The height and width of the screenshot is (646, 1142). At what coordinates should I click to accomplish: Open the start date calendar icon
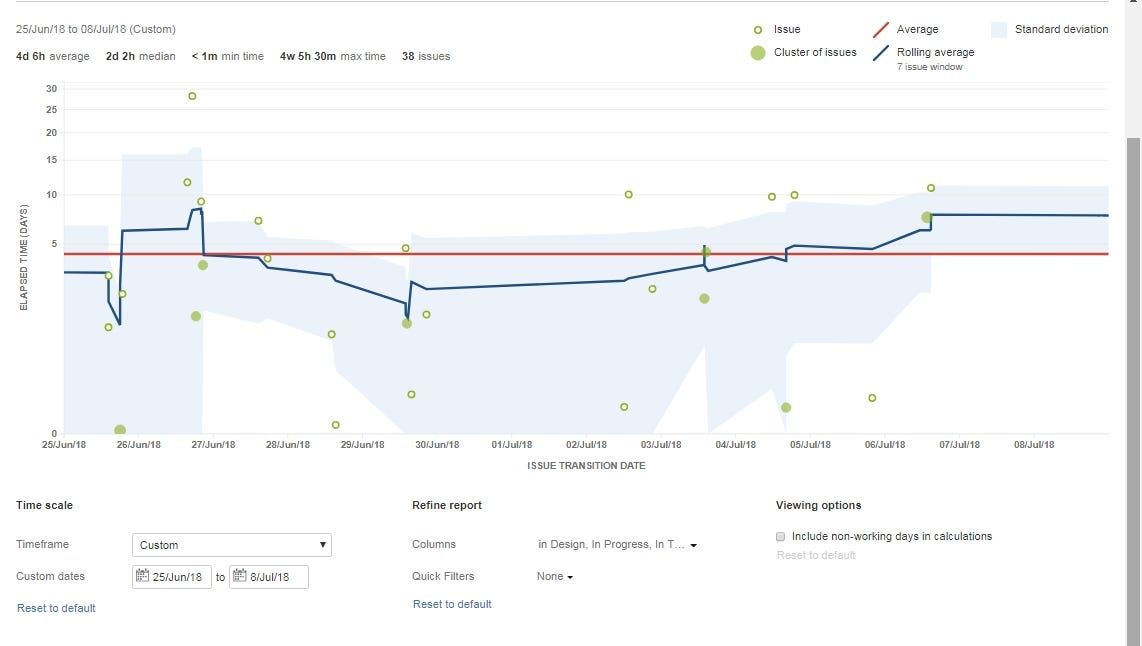point(142,576)
